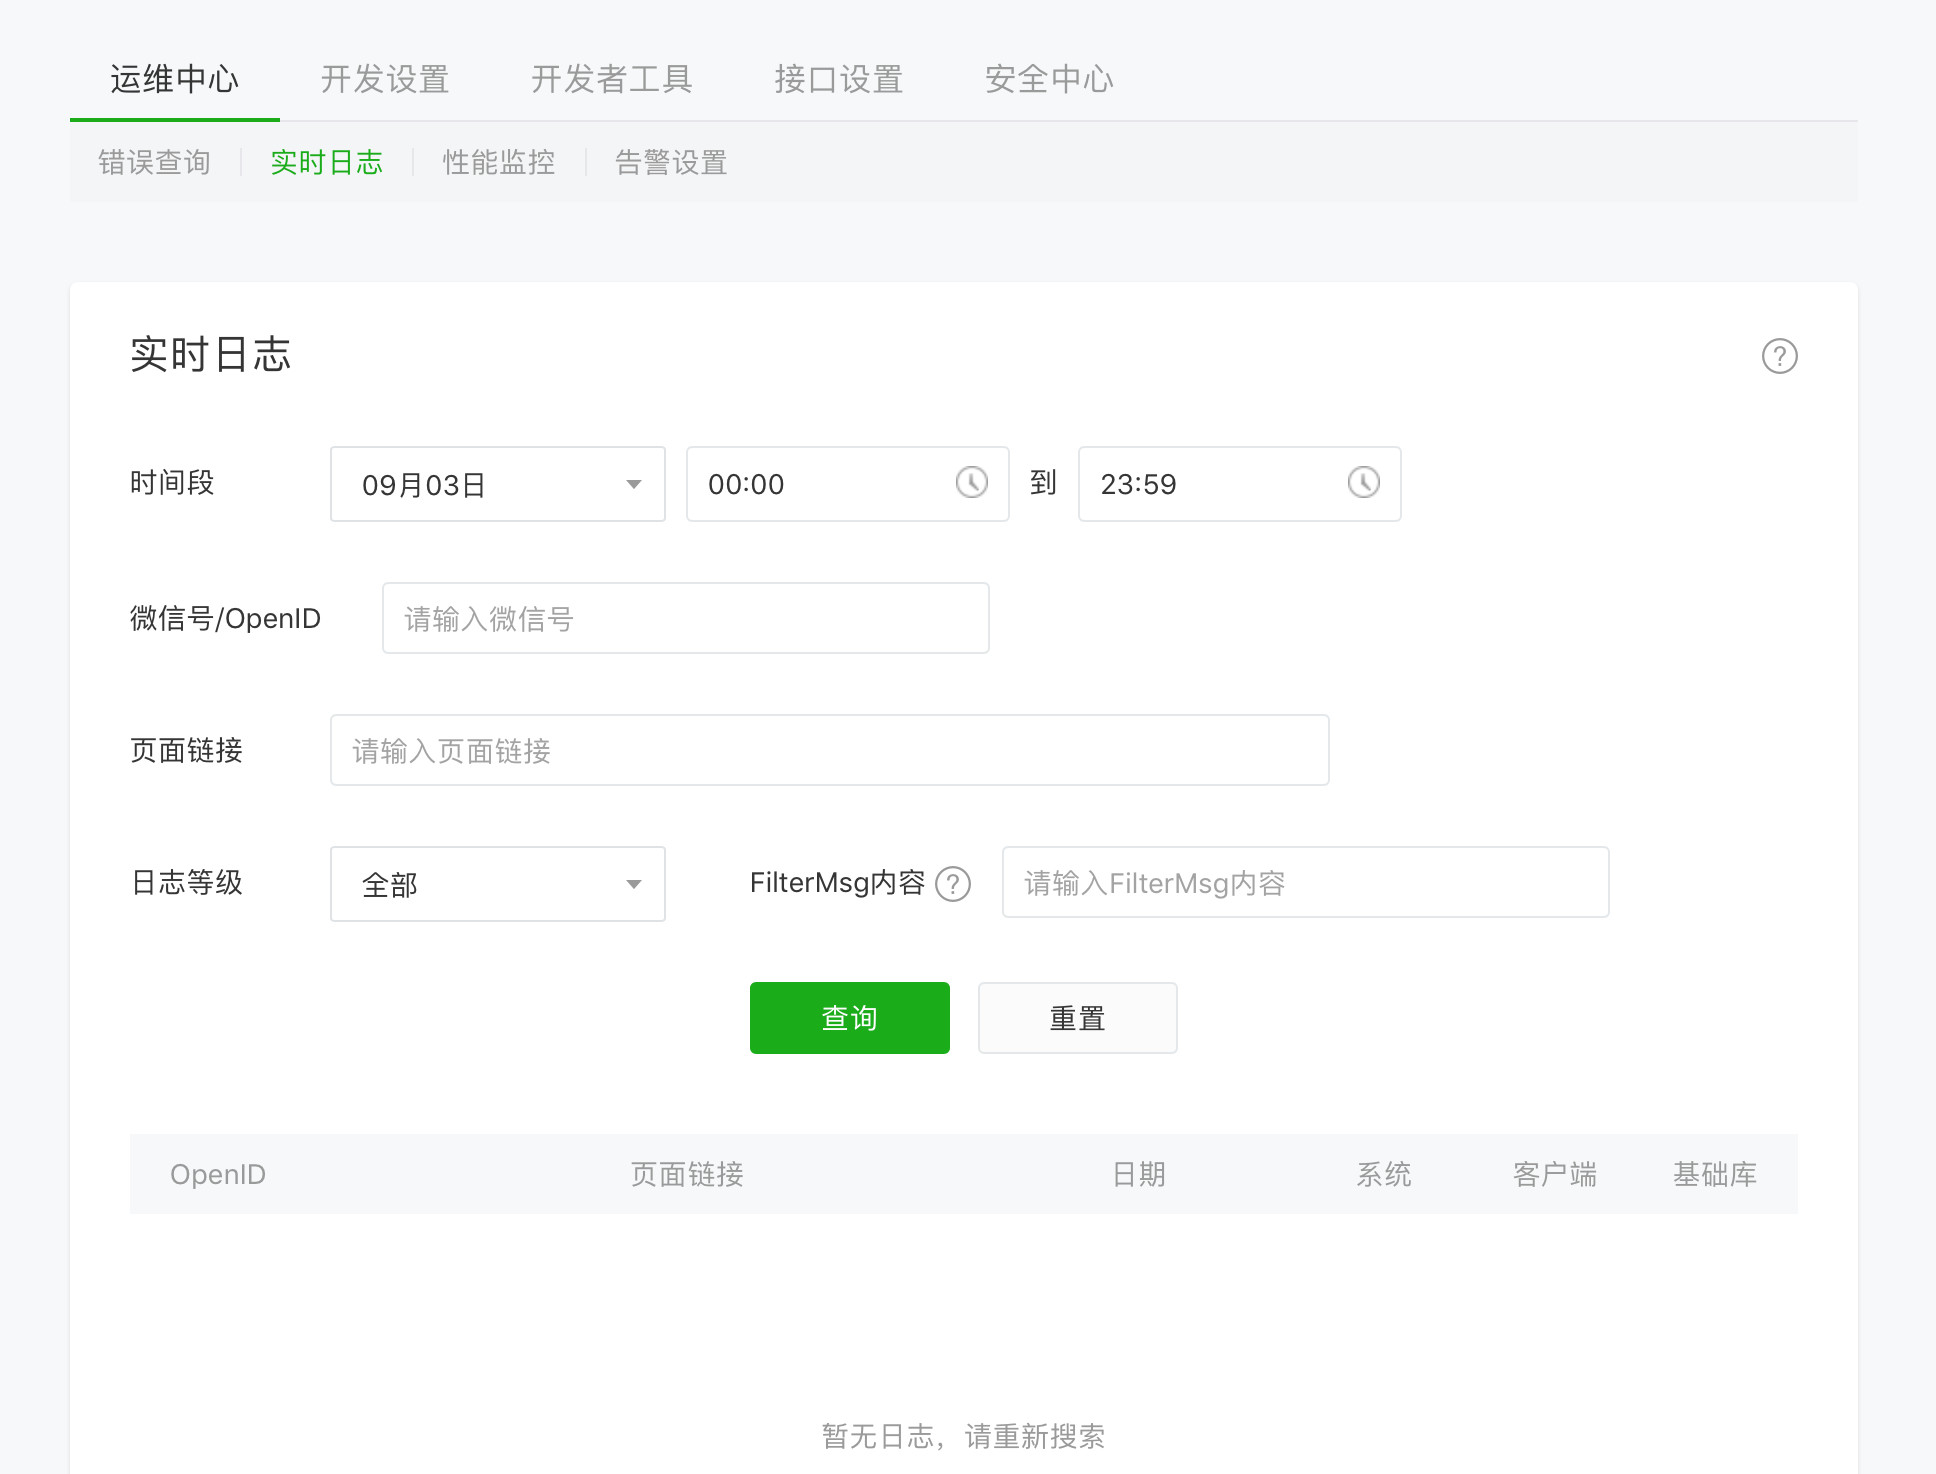Screen dimensions: 1936x1474
Task: Go to the 安全中心 tab
Action: click(x=1049, y=79)
